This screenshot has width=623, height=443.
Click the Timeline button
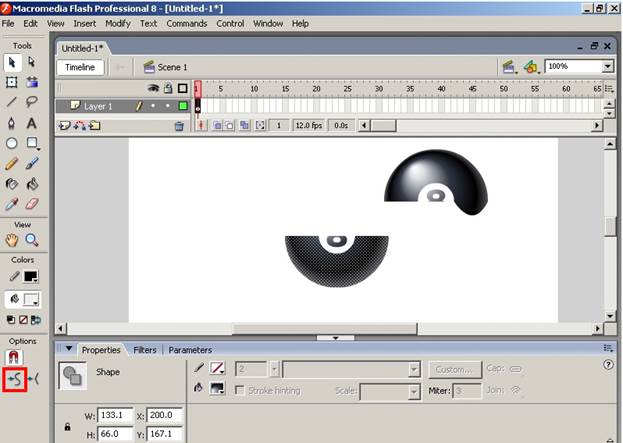click(x=80, y=67)
